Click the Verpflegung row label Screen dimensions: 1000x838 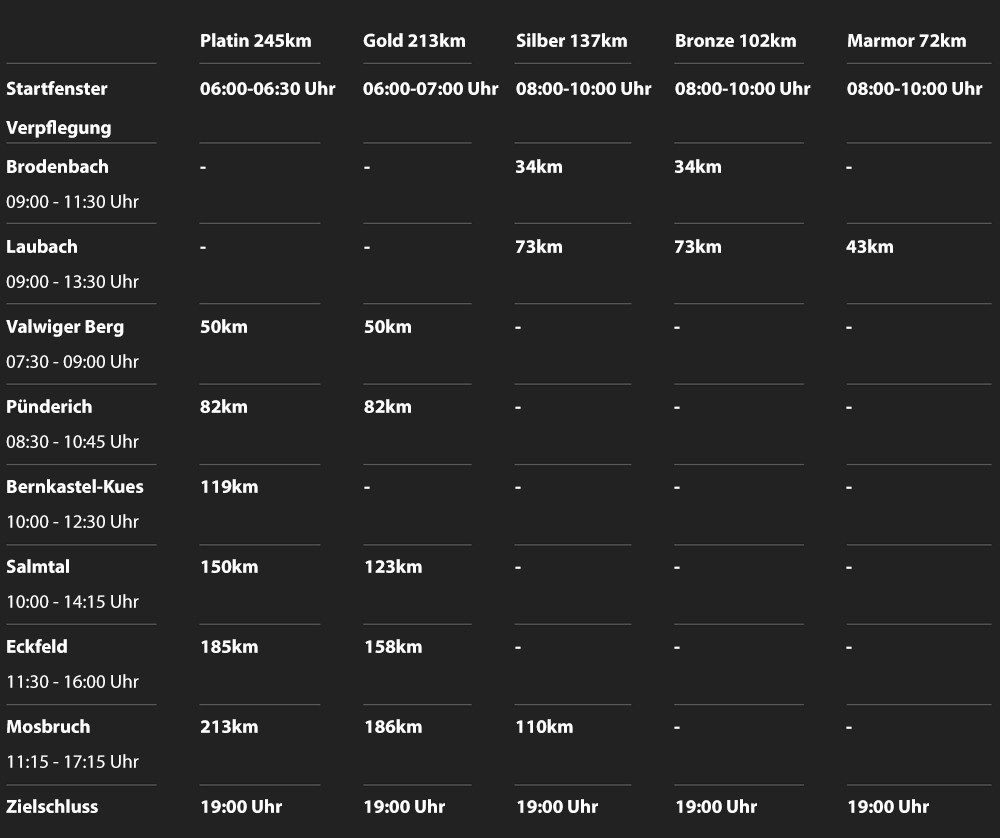point(58,128)
